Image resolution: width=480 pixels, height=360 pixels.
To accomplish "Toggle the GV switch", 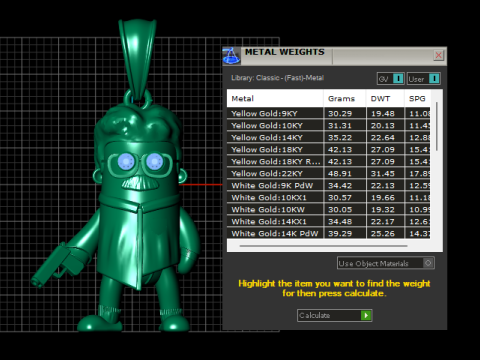I will pos(391,79).
